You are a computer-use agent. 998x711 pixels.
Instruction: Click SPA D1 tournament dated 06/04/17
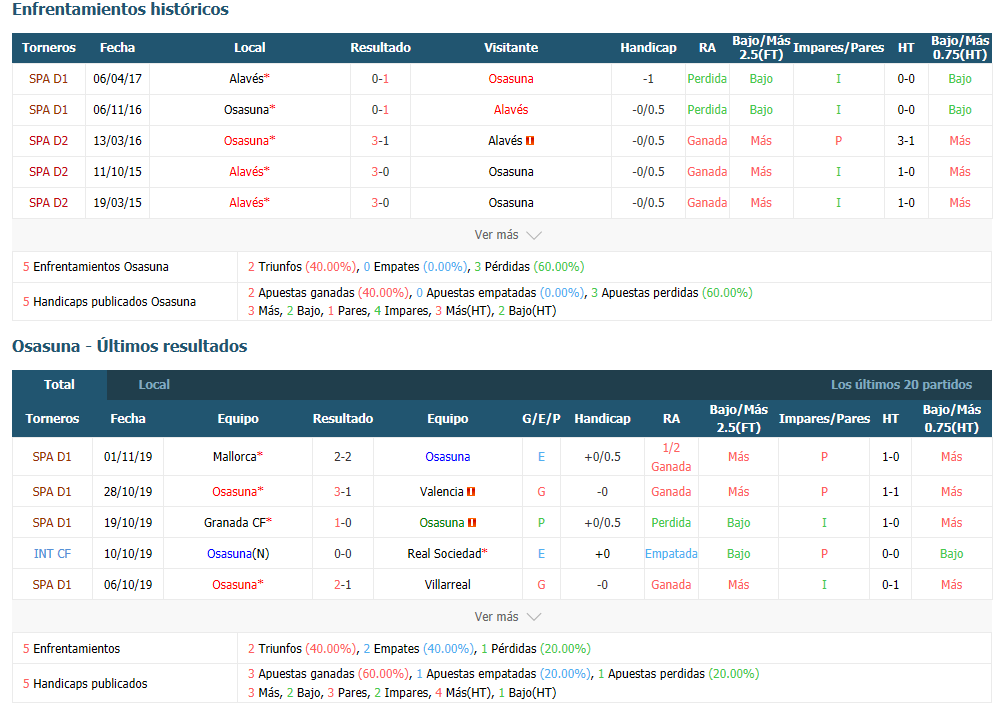click(48, 79)
